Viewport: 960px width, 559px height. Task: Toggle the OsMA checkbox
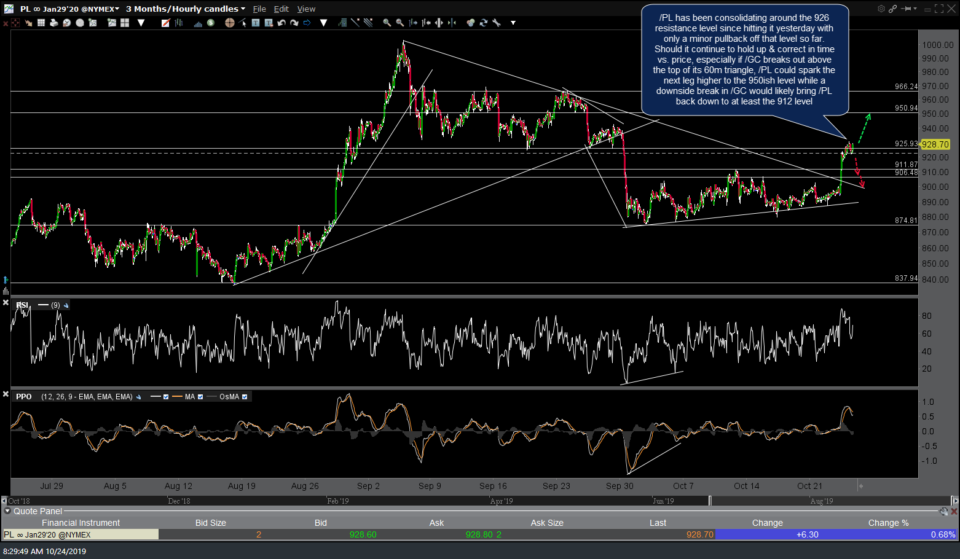[246, 397]
